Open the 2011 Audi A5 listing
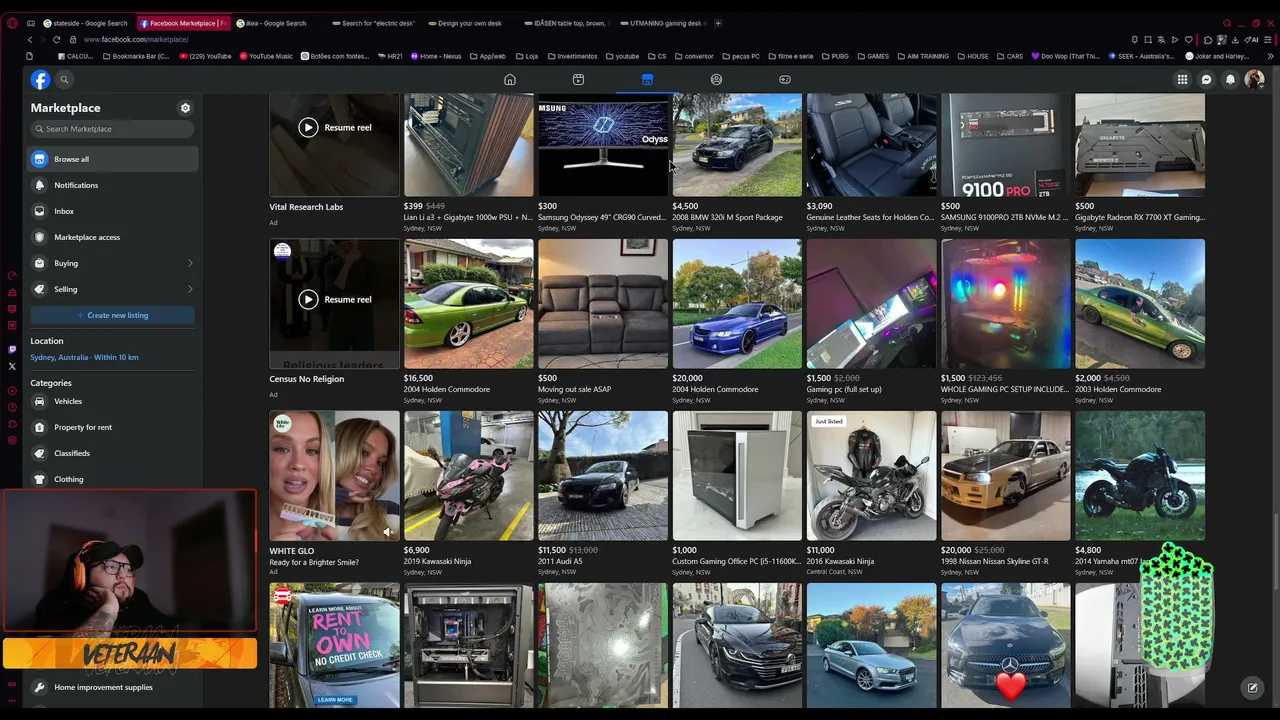1280x720 pixels. coord(603,494)
